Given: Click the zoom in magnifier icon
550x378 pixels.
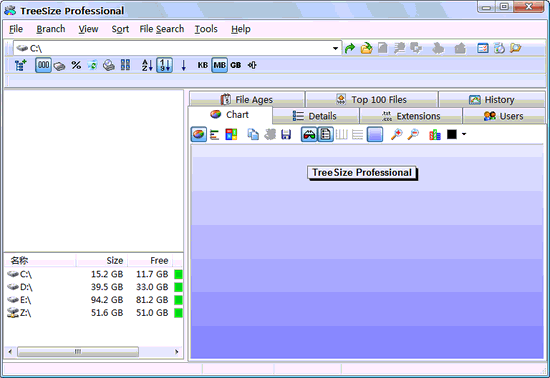Looking at the screenshot, I should coord(396,134).
